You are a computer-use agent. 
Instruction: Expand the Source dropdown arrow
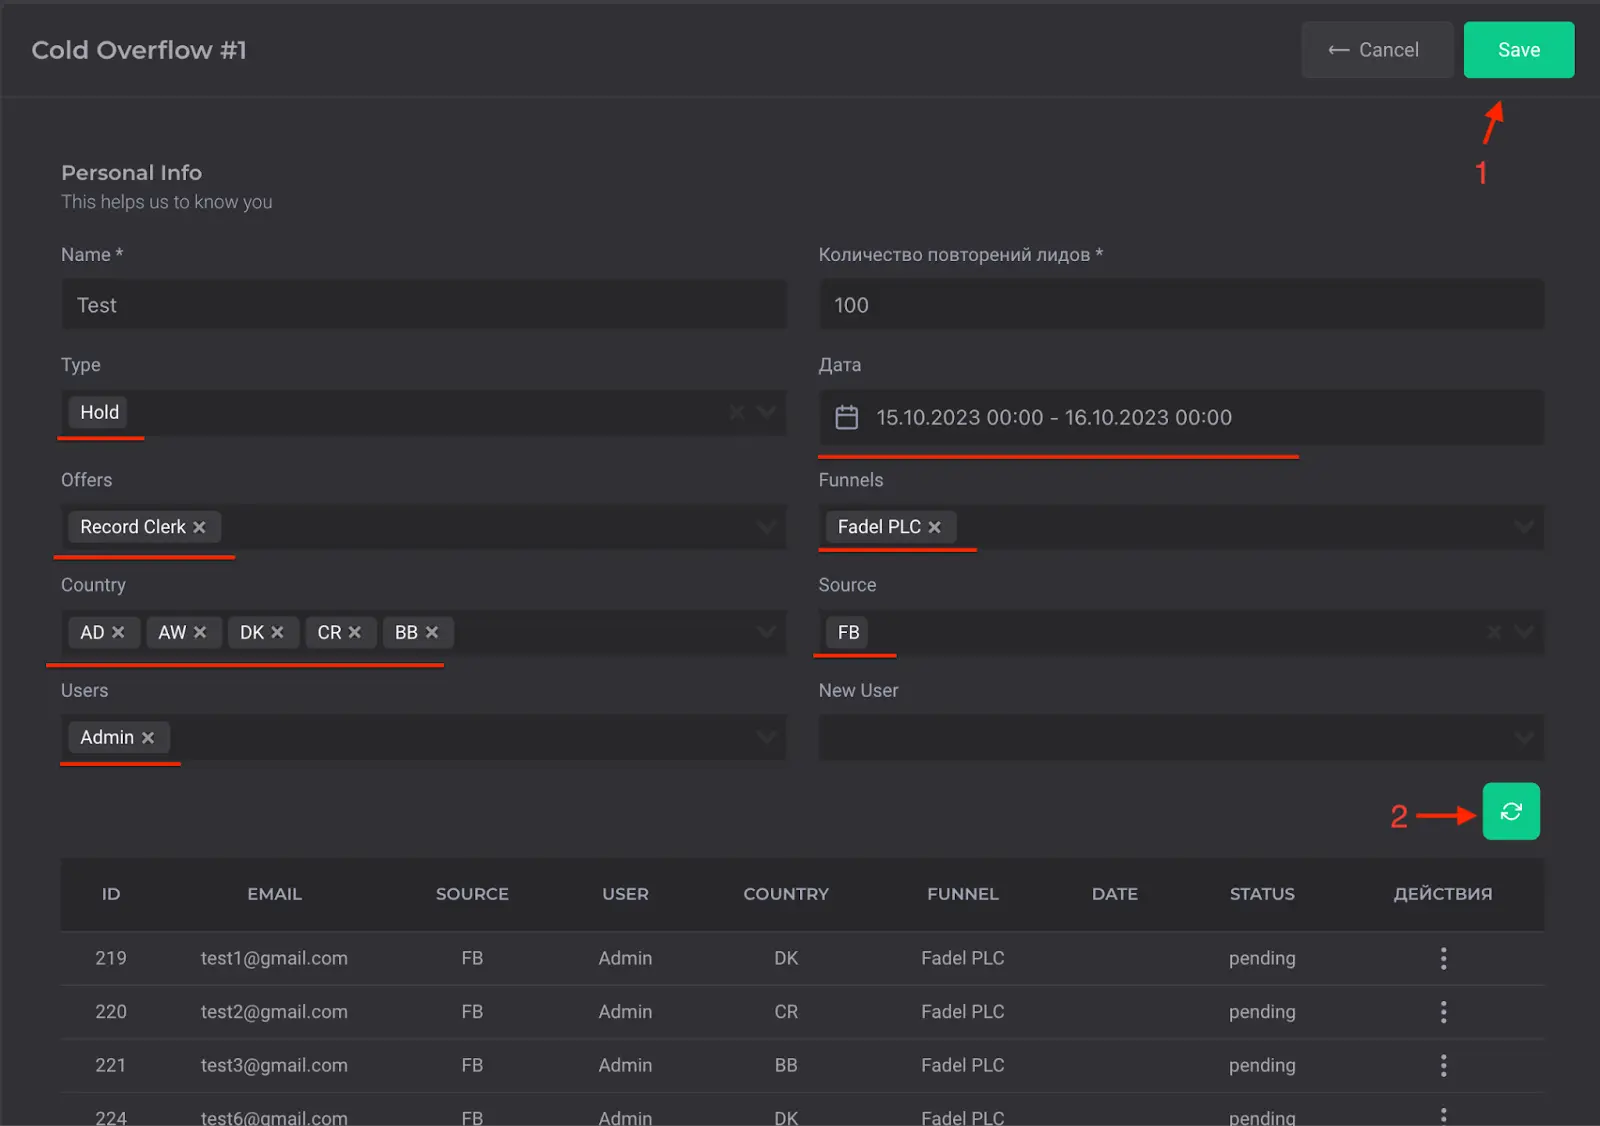click(x=1524, y=632)
